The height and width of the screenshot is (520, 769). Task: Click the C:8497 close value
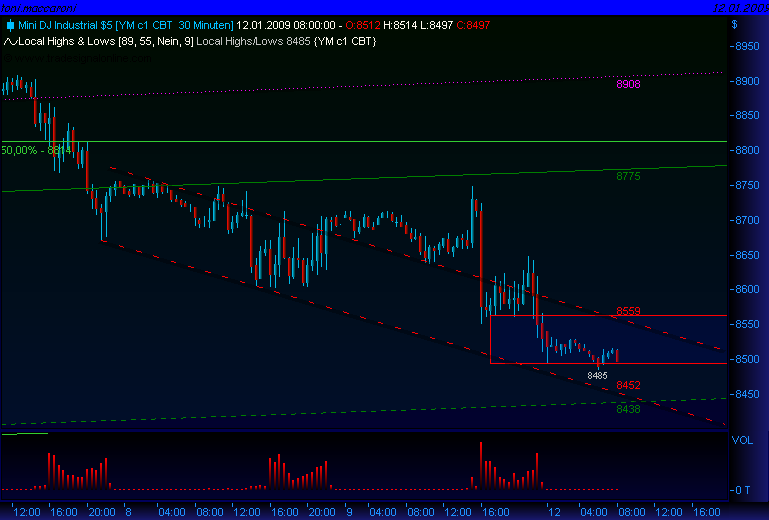(x=473, y=25)
